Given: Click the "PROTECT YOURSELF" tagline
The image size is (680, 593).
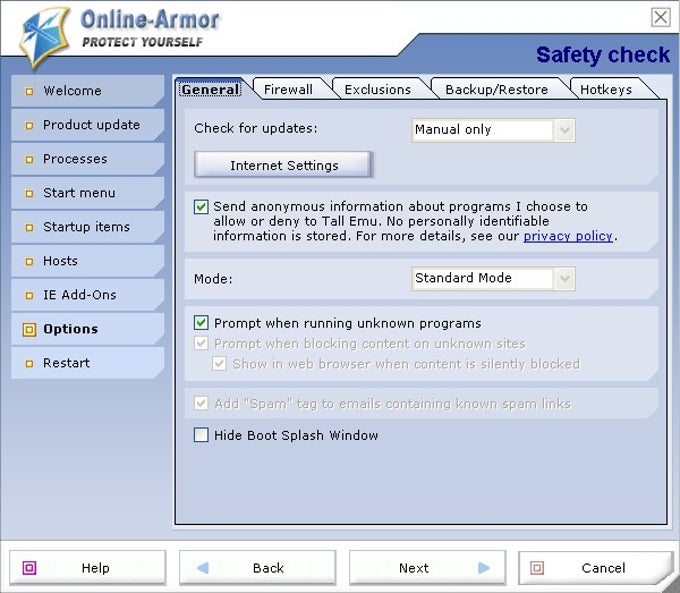Looking at the screenshot, I should (x=142, y=42).
